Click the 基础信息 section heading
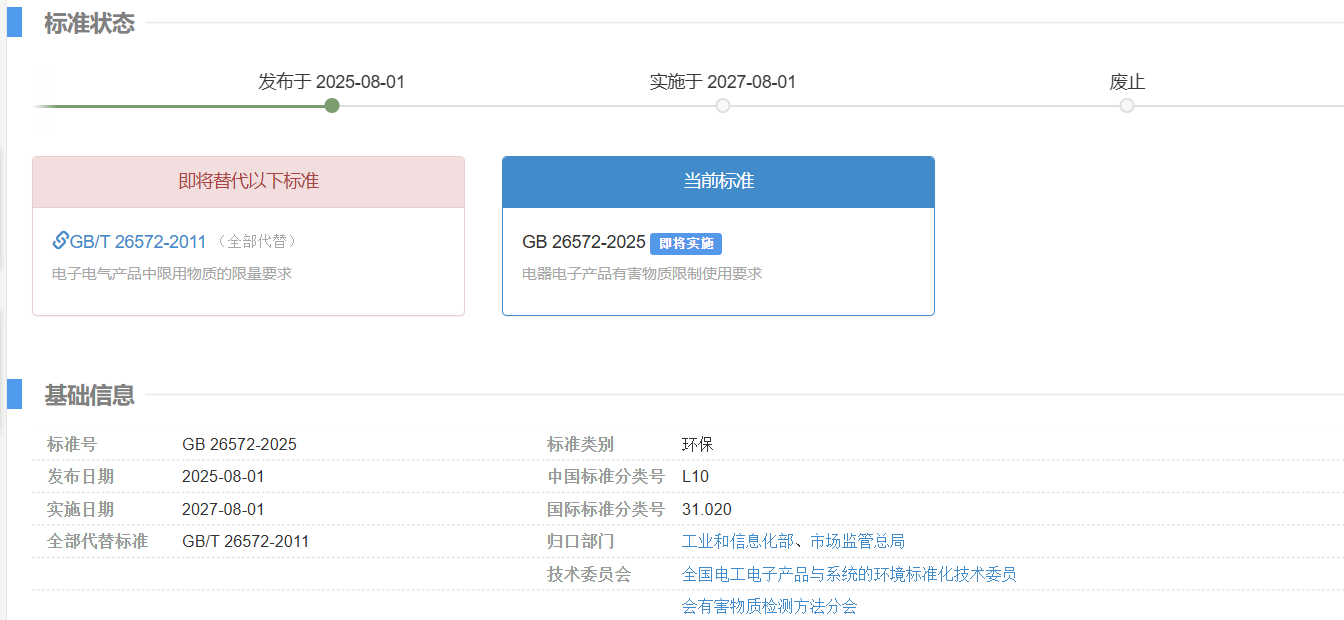The height and width of the screenshot is (620, 1344). click(89, 395)
